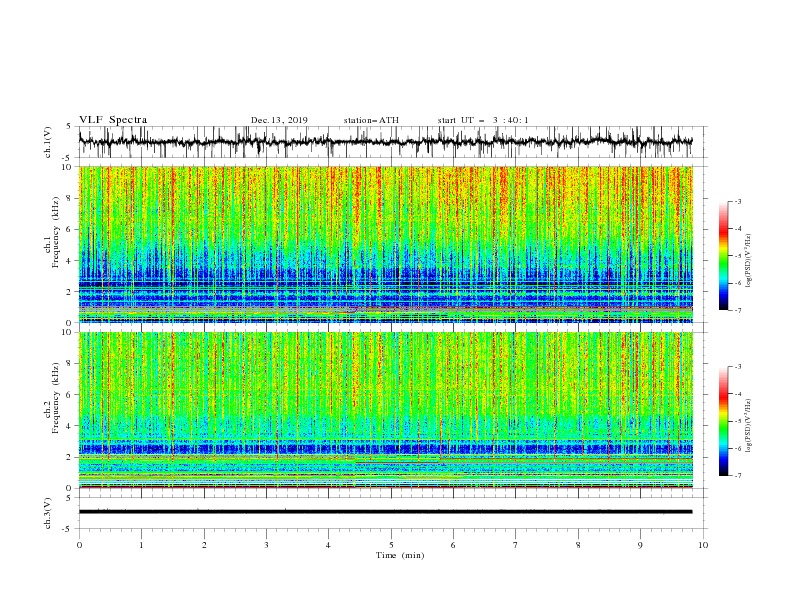Select the date 'Dec. 13, 2019'
This screenshot has height=612, width=792.
[279, 120]
